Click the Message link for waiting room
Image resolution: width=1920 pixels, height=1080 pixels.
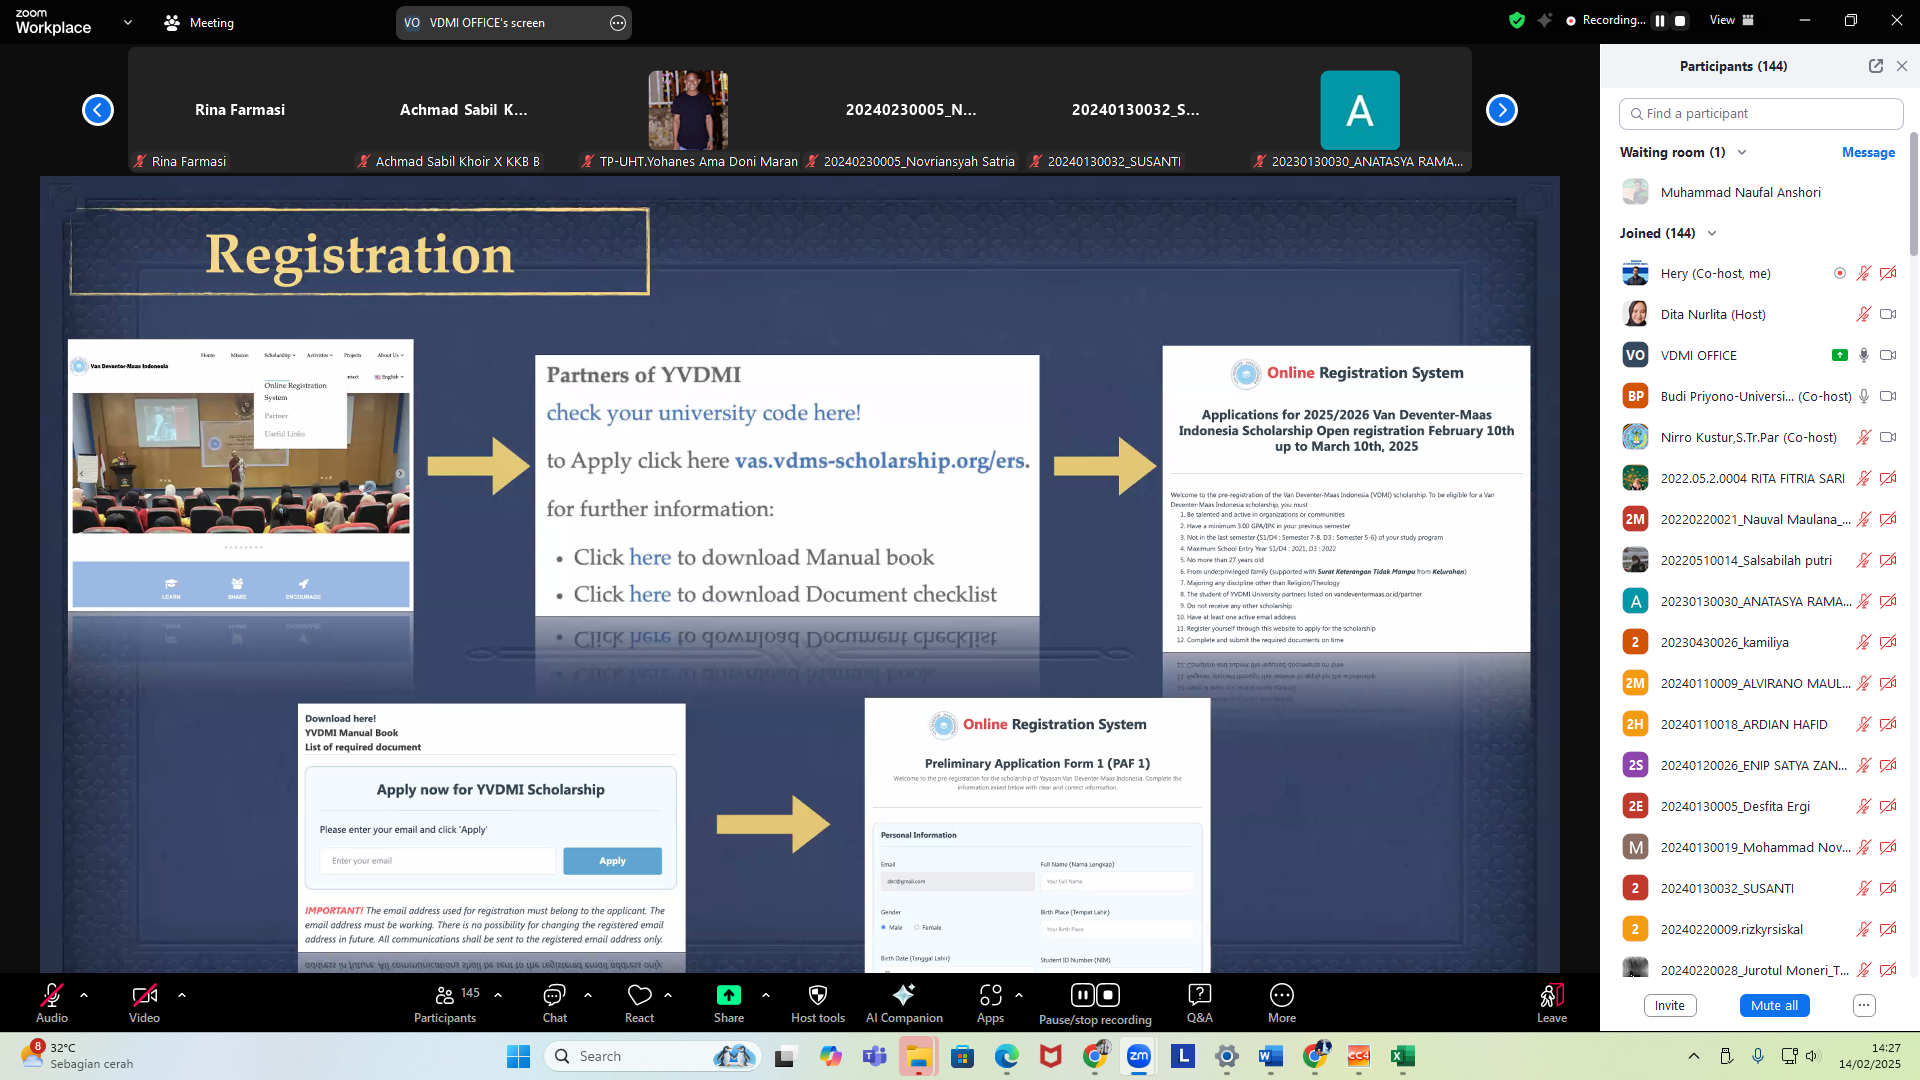(1868, 152)
